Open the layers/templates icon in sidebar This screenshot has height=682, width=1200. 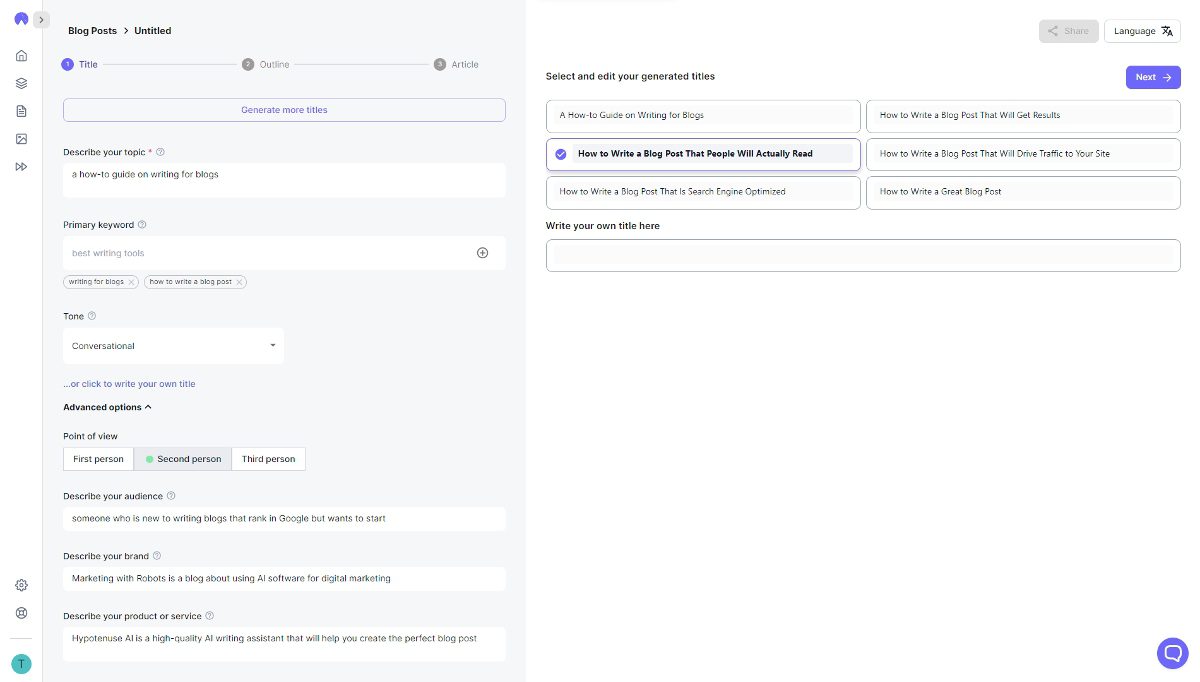[x=21, y=84]
